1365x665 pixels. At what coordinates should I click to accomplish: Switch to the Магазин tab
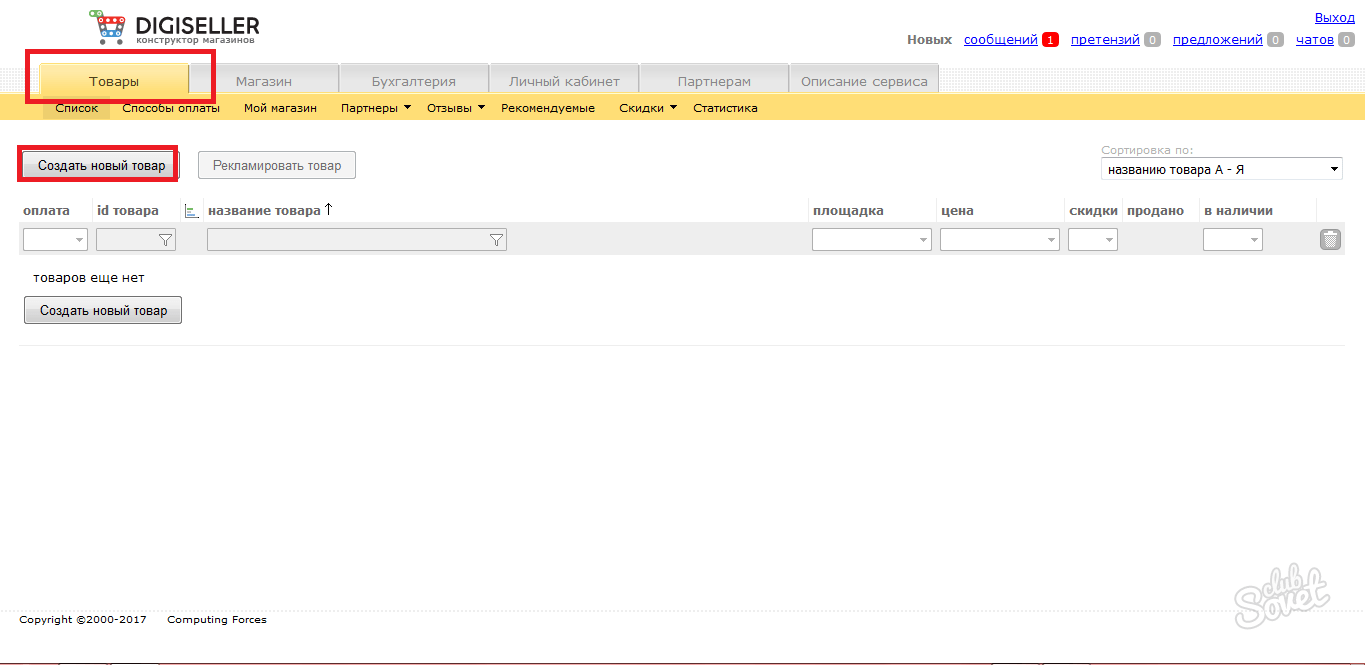point(264,81)
